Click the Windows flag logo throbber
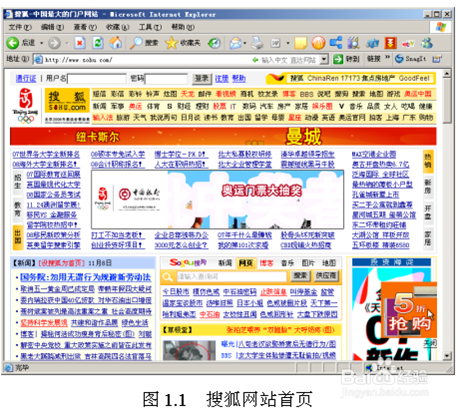The height and width of the screenshot is (410, 458). point(440,27)
